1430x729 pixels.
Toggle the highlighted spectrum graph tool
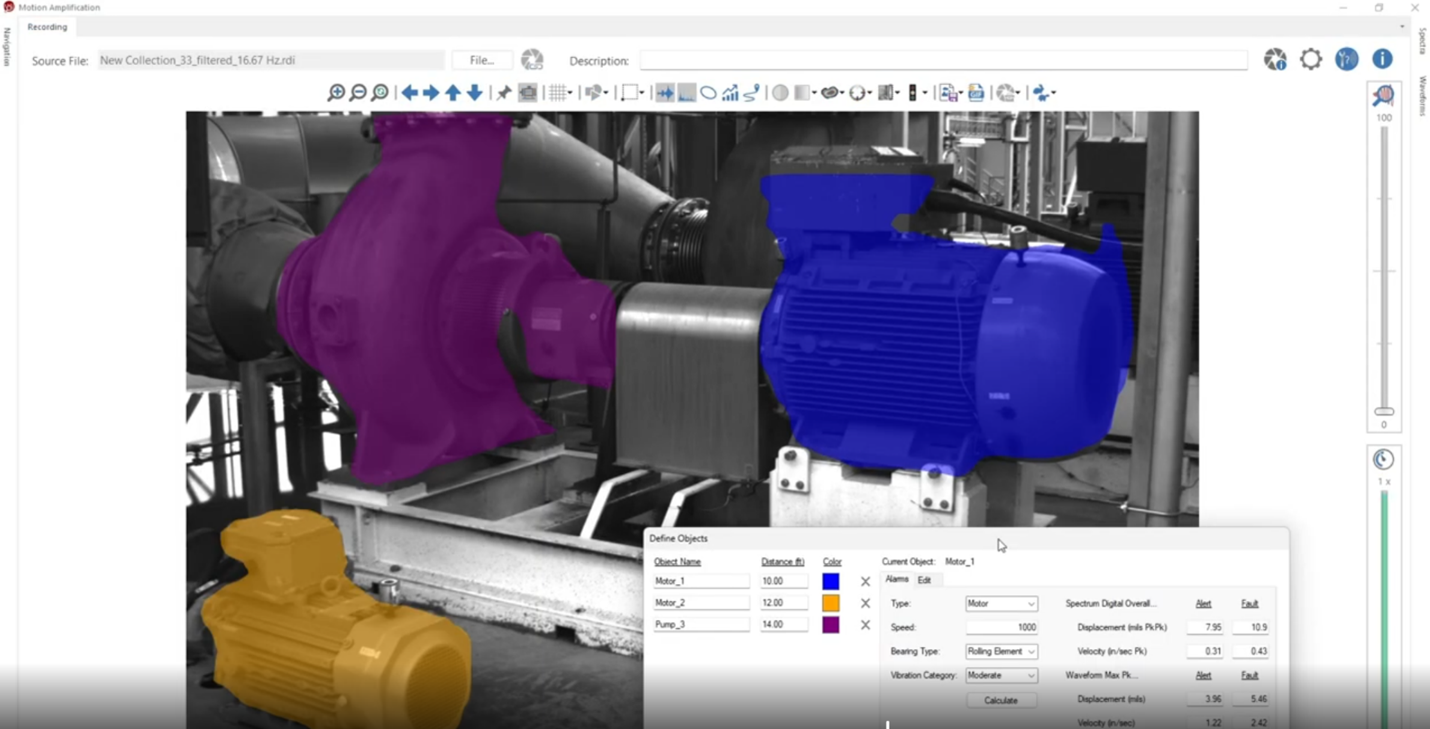click(x=687, y=93)
